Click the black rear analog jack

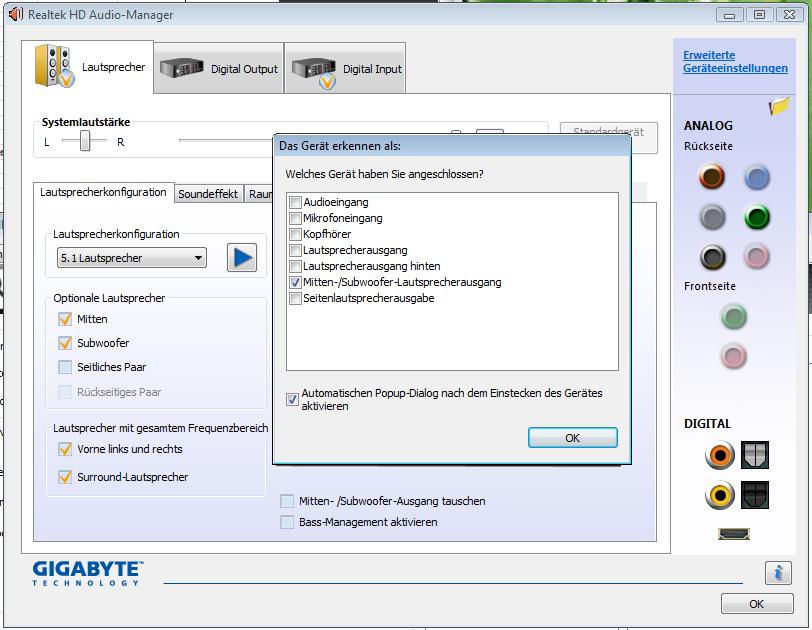[x=713, y=257]
